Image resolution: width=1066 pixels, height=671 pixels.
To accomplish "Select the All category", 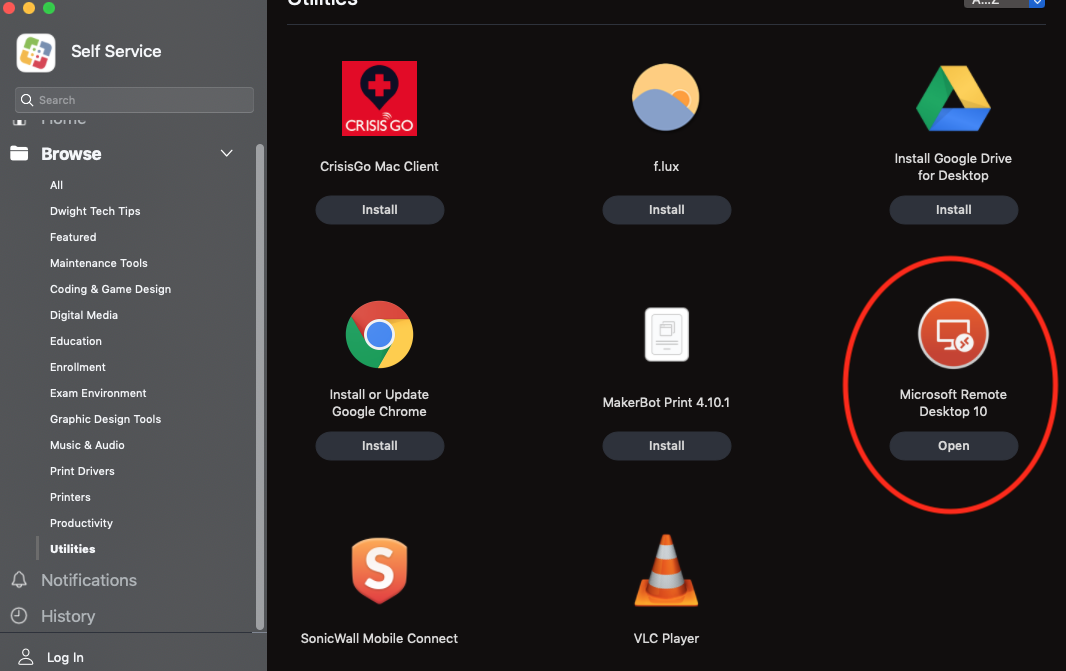I will 56,185.
